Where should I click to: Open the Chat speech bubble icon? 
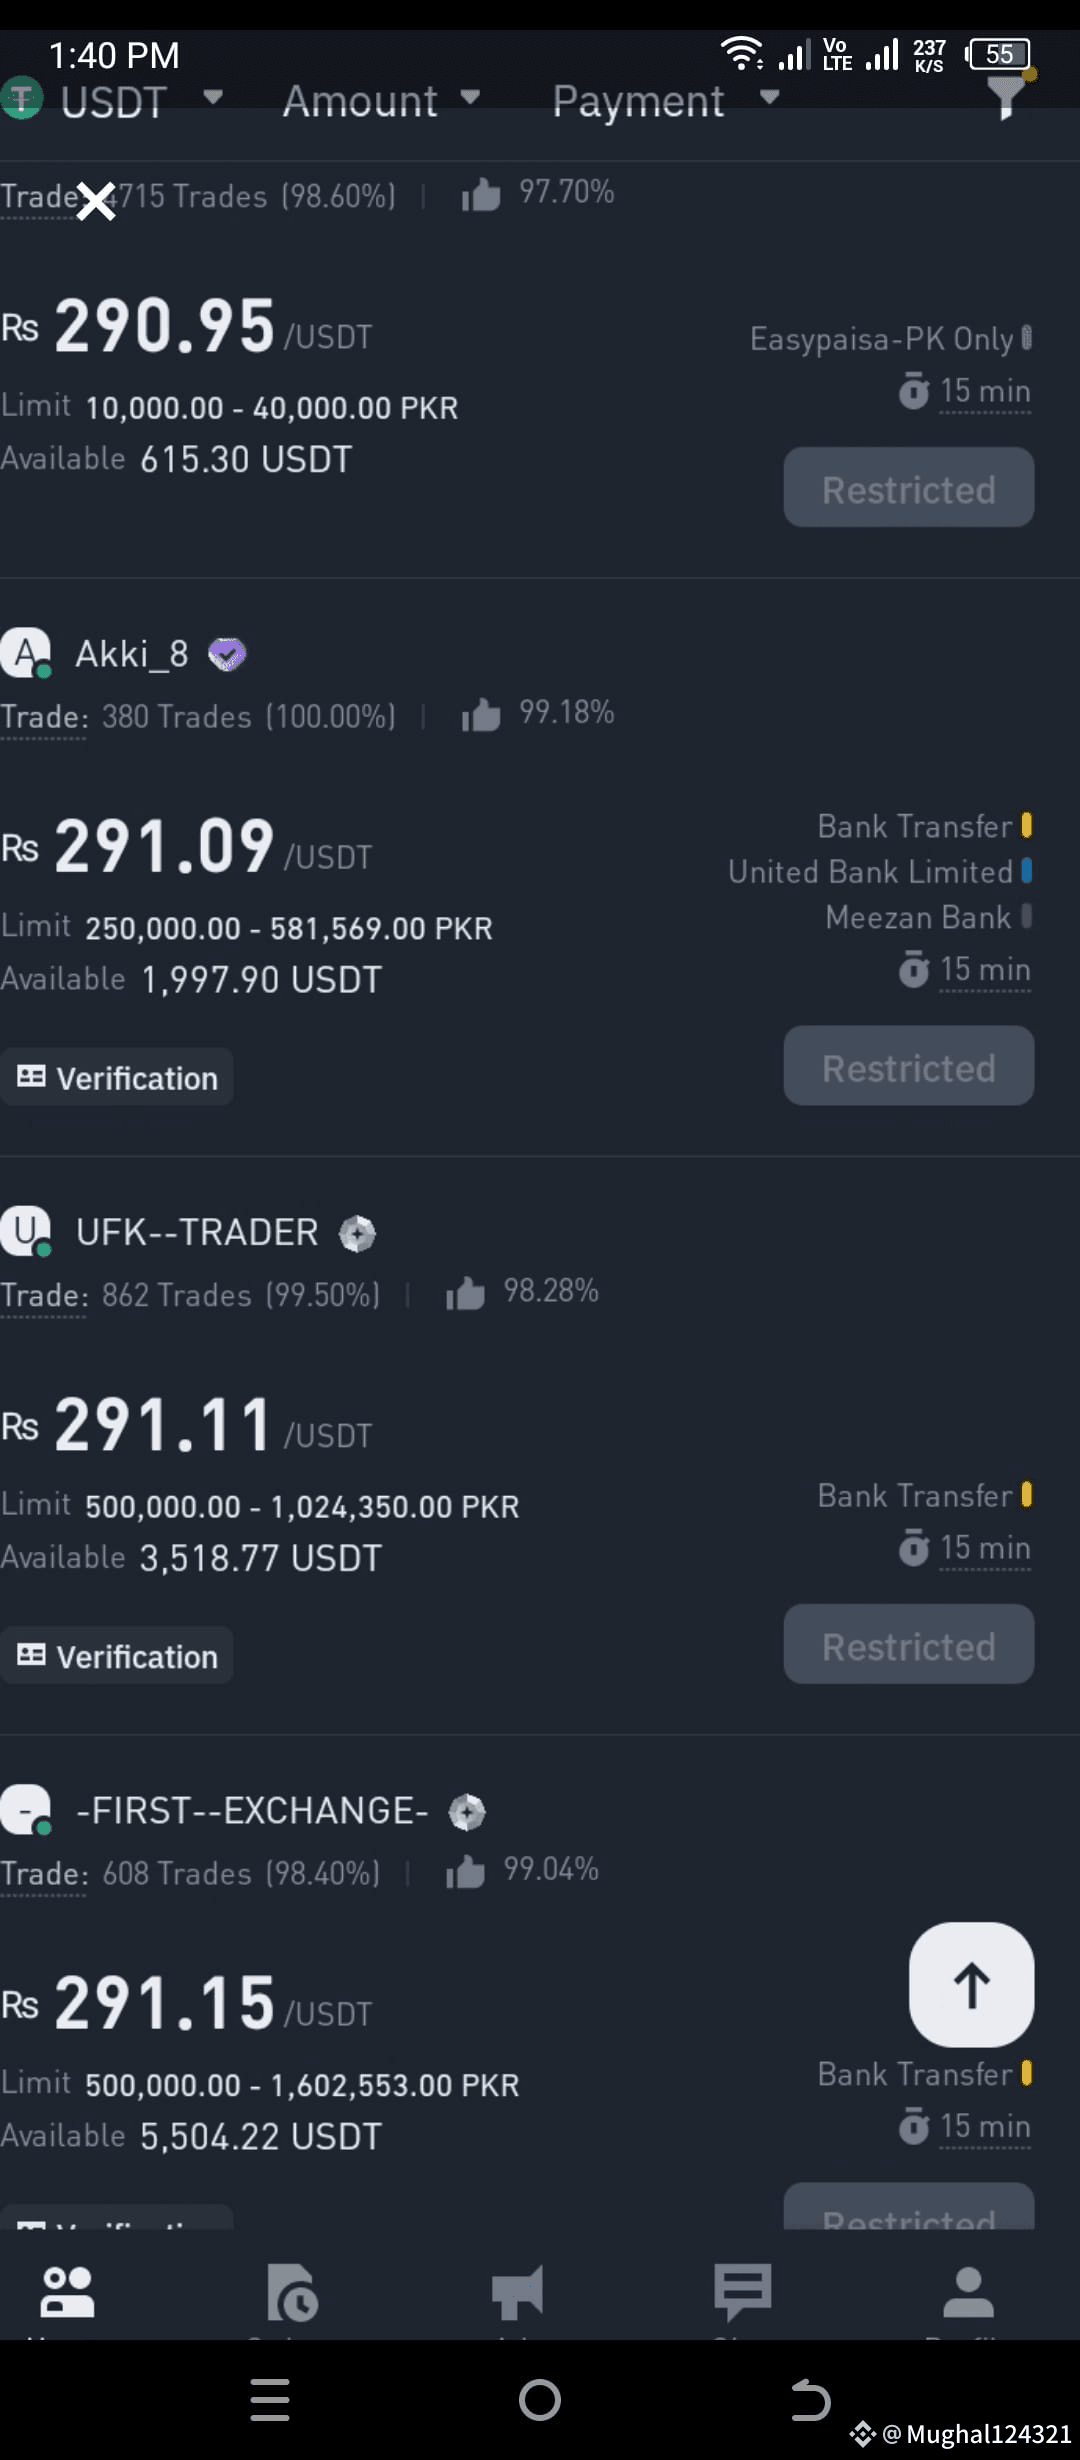pos(742,2292)
